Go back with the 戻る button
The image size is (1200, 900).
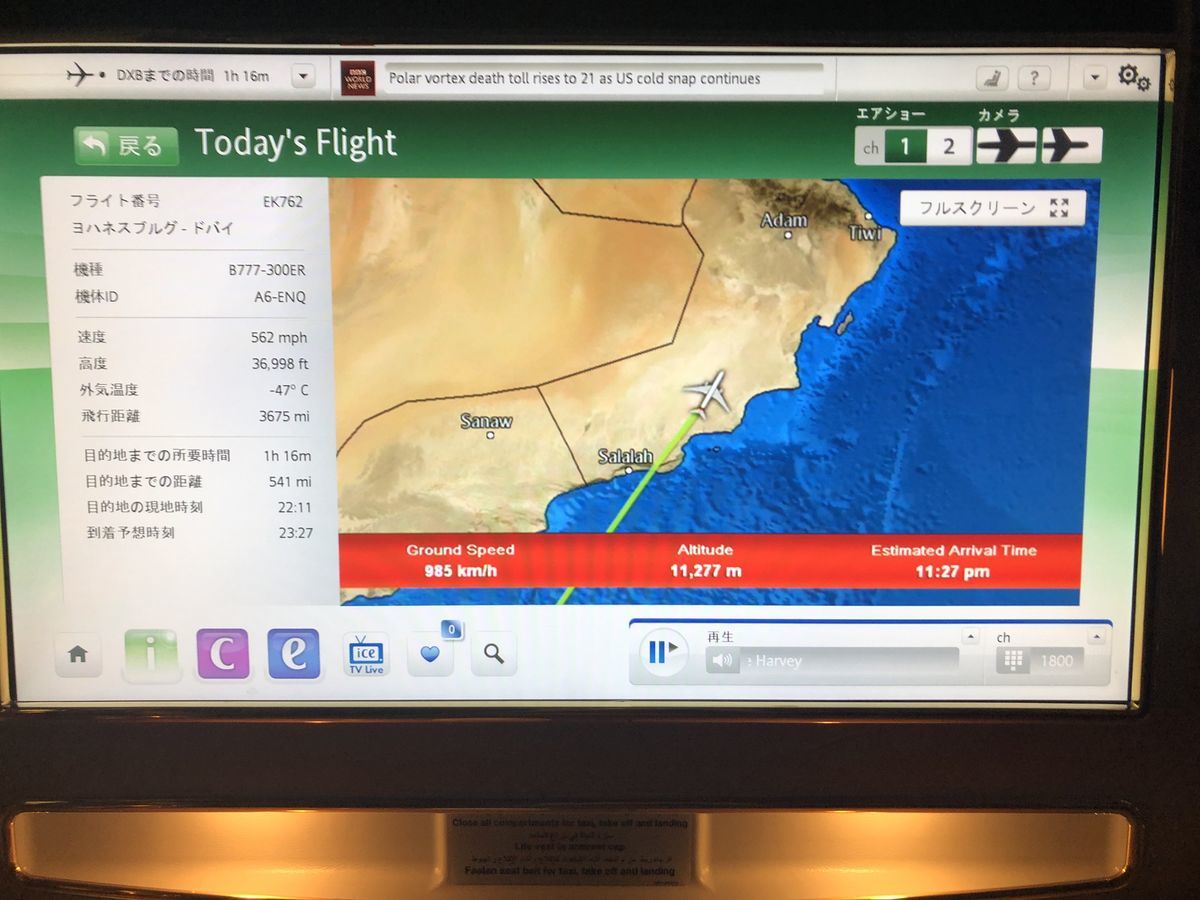(126, 146)
